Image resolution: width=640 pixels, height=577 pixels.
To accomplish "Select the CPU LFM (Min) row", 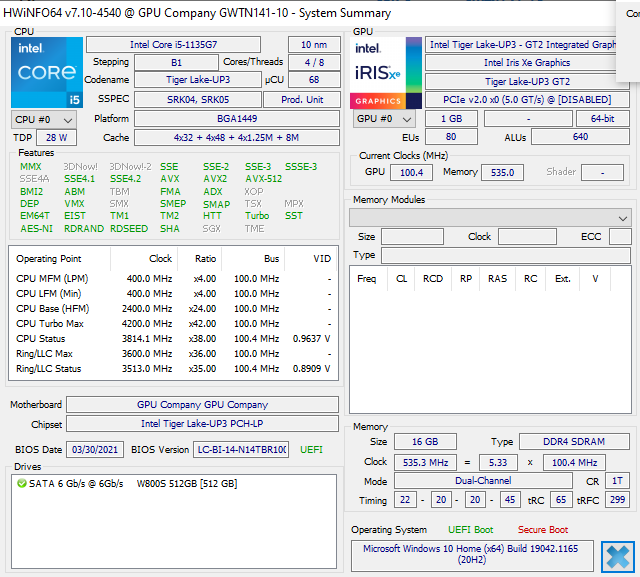I will (173, 294).
